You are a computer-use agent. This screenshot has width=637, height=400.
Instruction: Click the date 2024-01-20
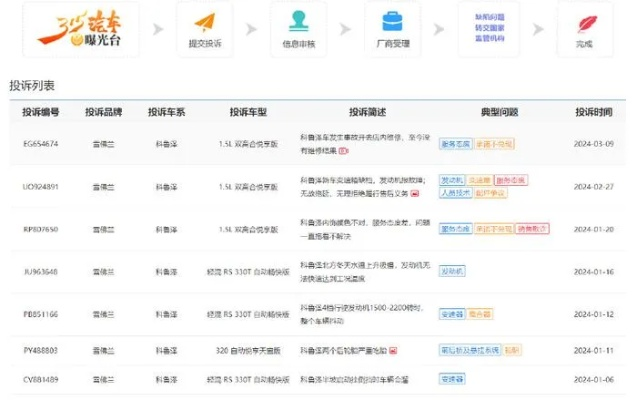594,229
